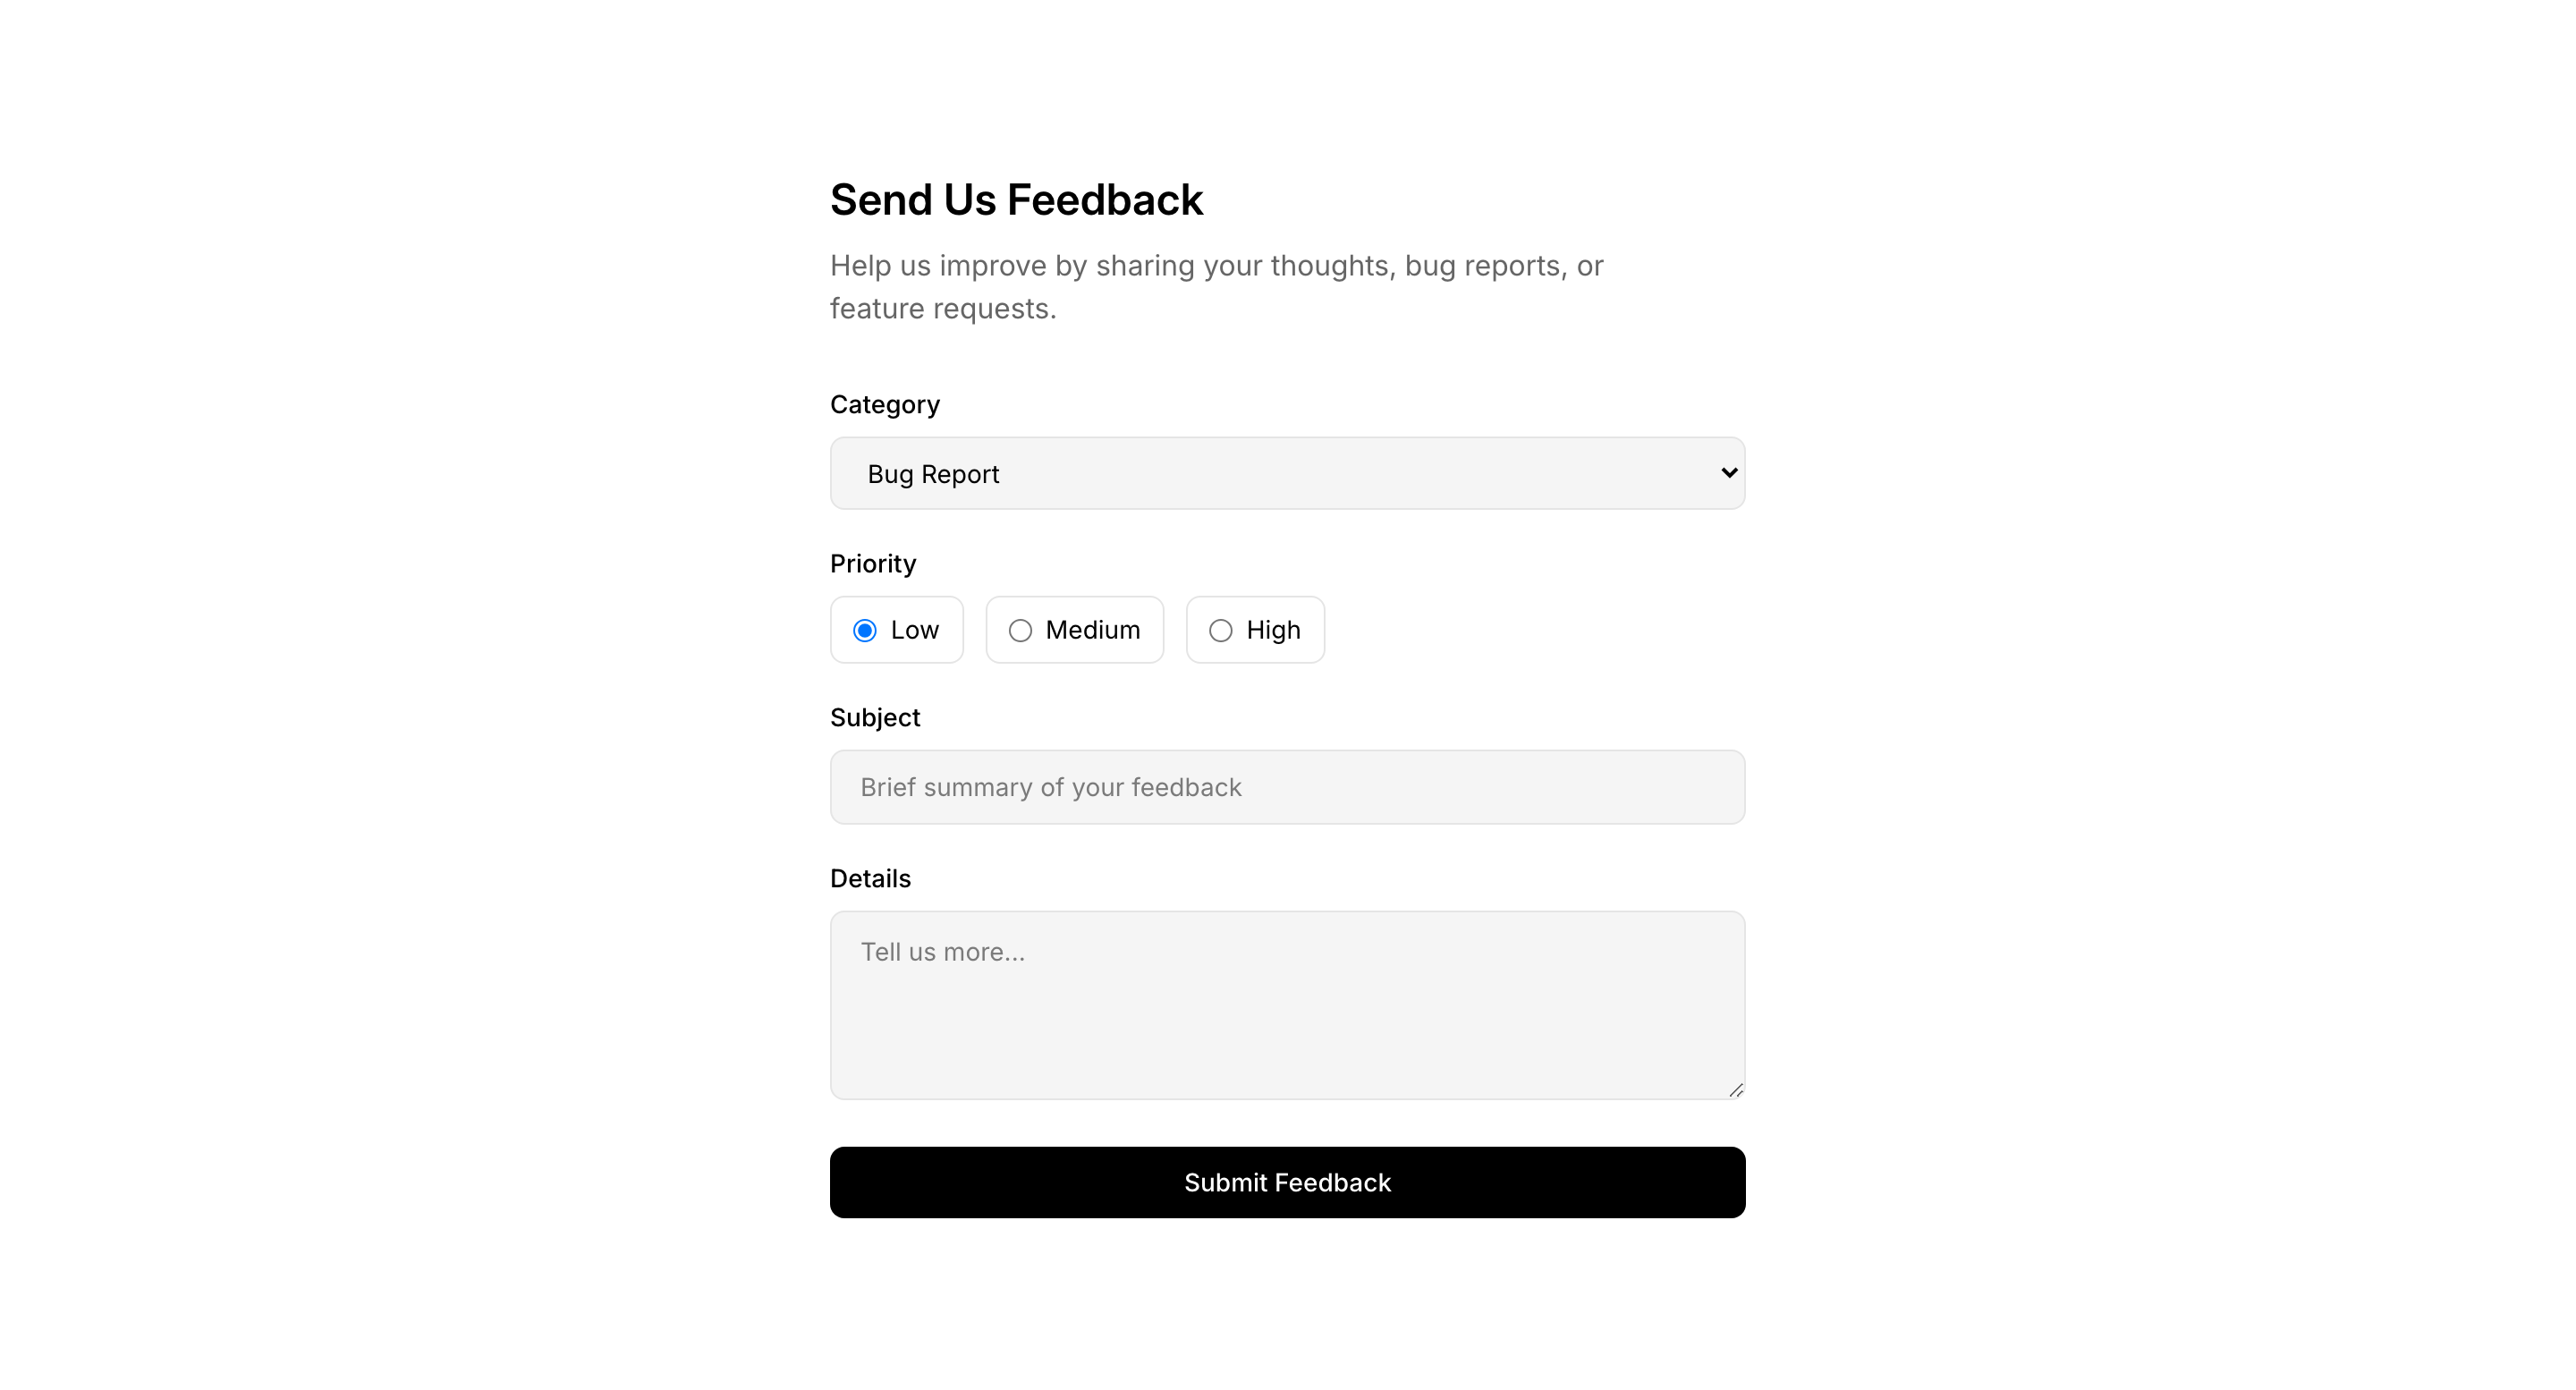Click the Subject field label
2576x1390 pixels.
pos(874,718)
